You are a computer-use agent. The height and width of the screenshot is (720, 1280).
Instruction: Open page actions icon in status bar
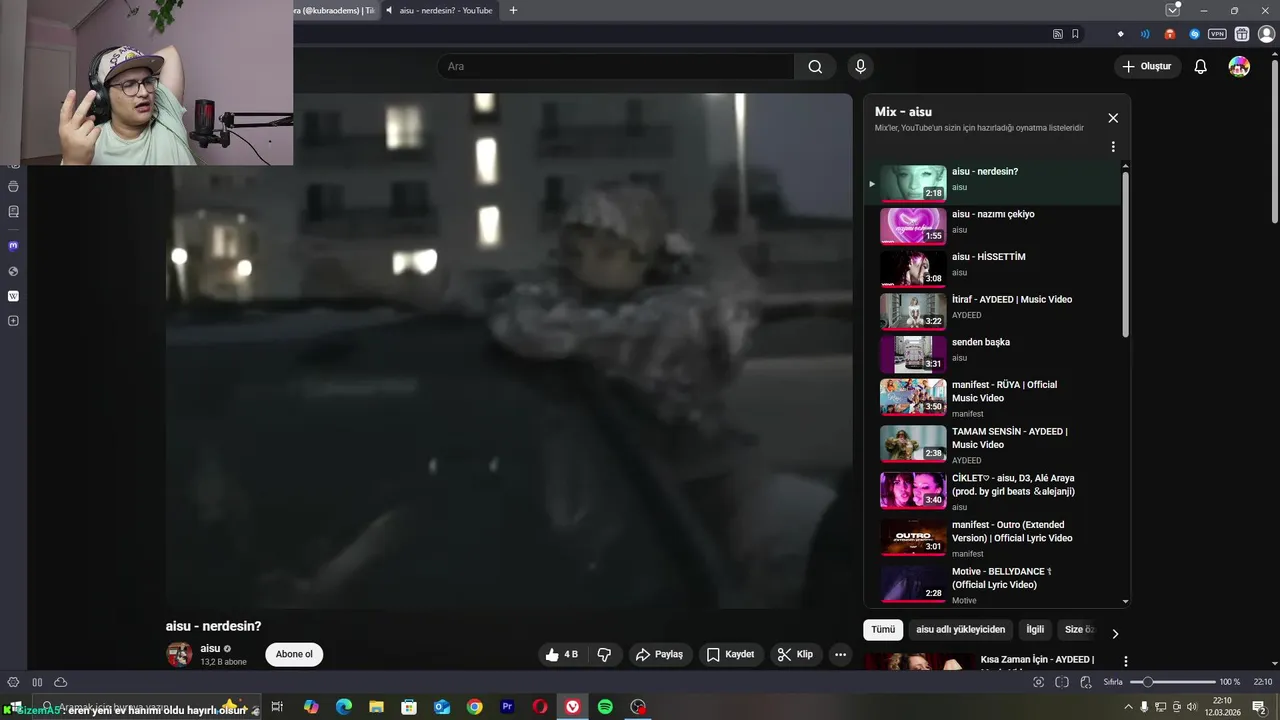1086,682
